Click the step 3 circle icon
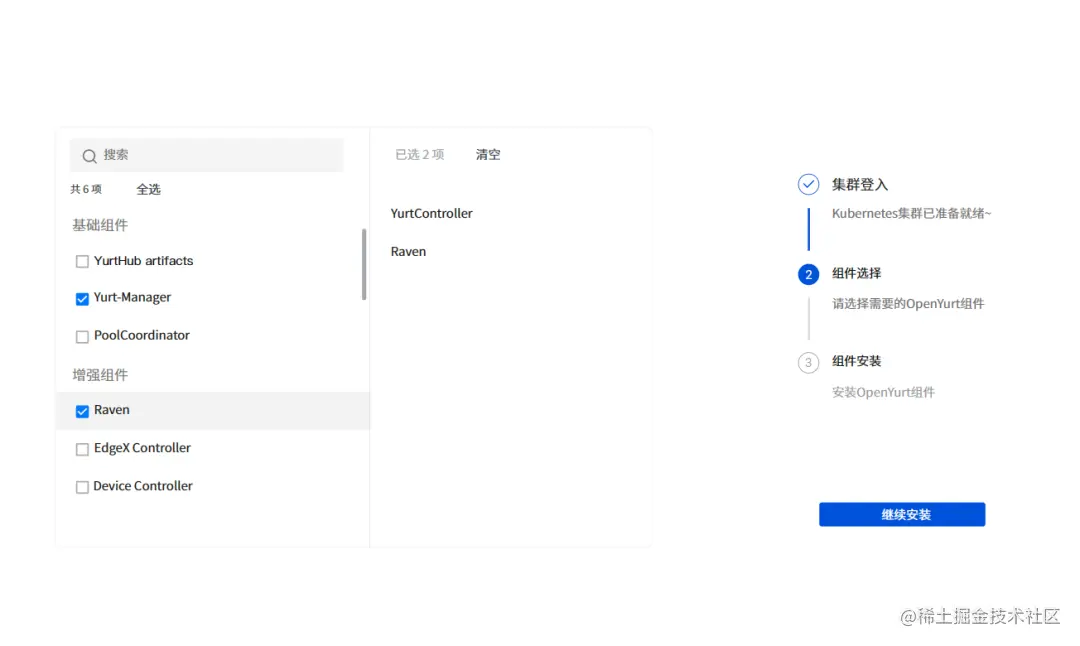The image size is (1080, 646). pos(808,362)
